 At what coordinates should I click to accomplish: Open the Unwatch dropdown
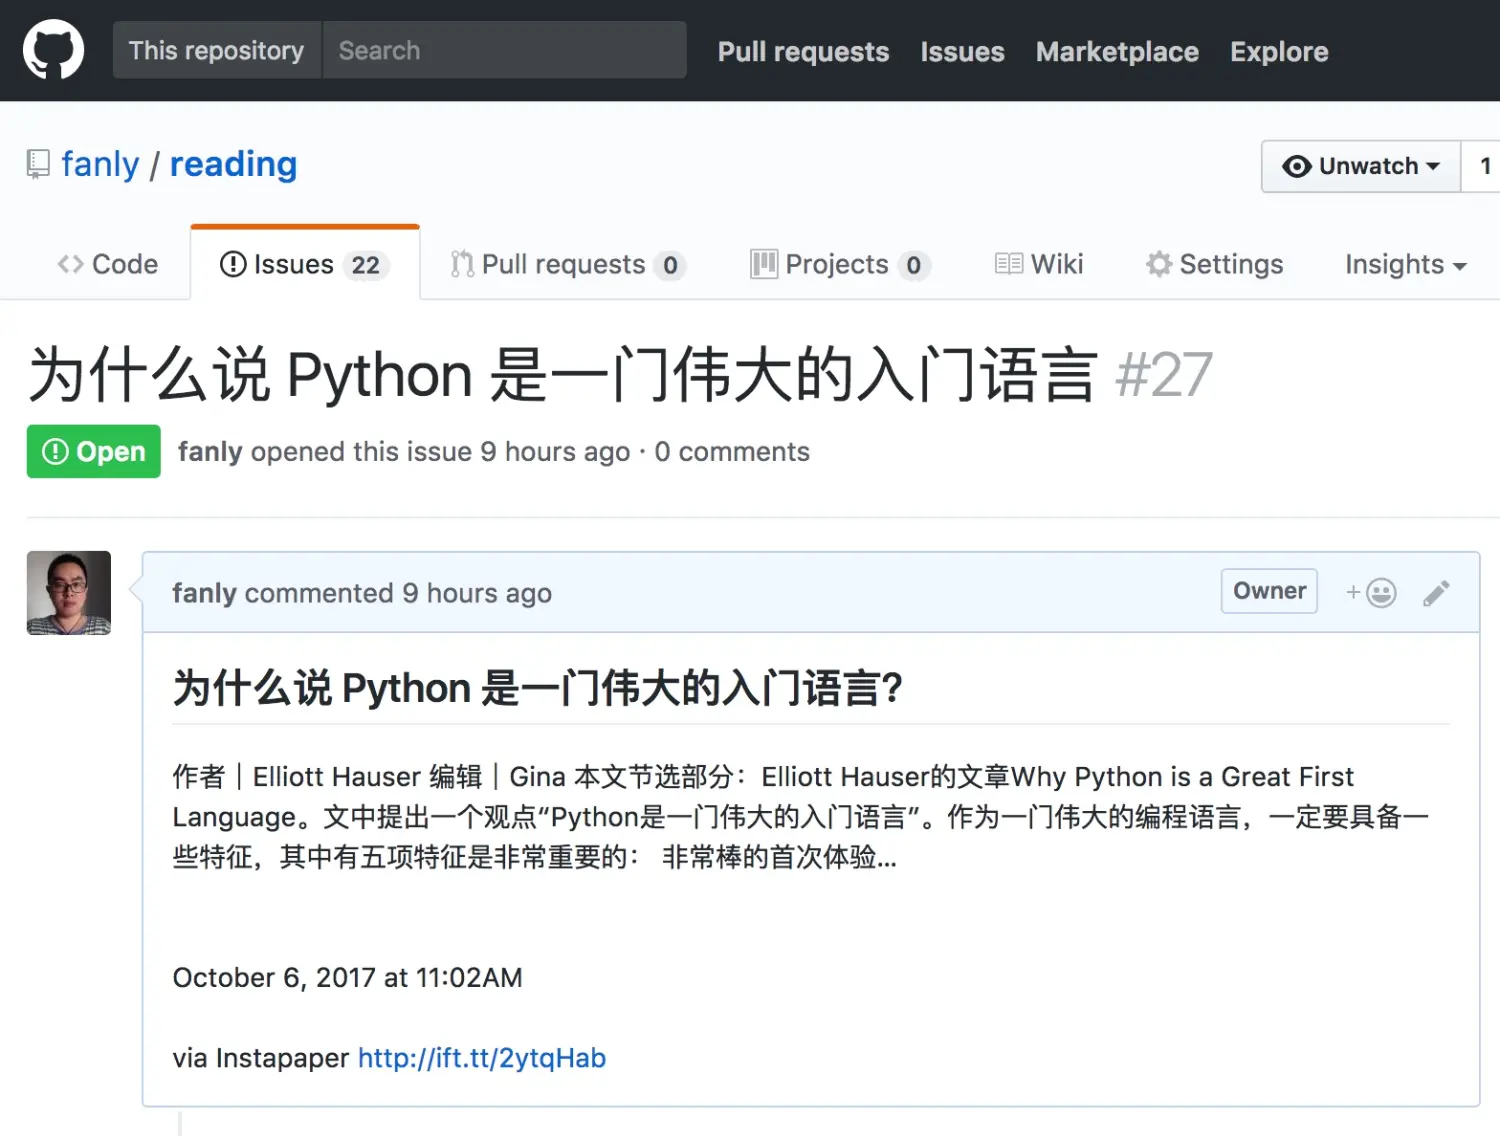[1361, 166]
